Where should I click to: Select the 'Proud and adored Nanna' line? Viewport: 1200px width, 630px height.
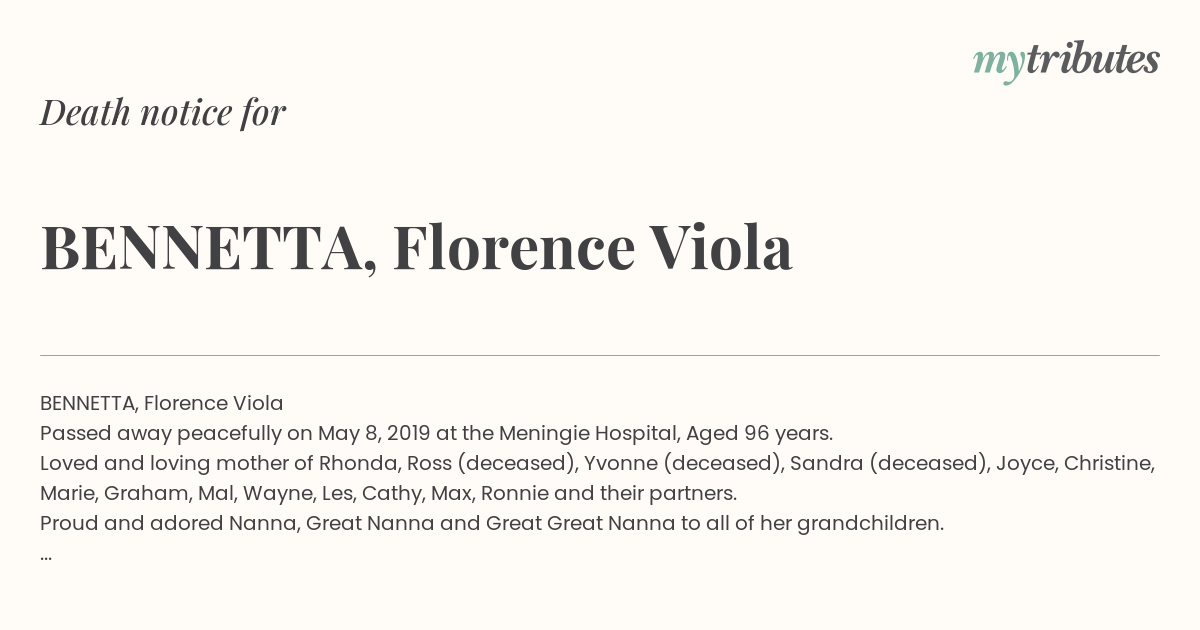[x=492, y=523]
